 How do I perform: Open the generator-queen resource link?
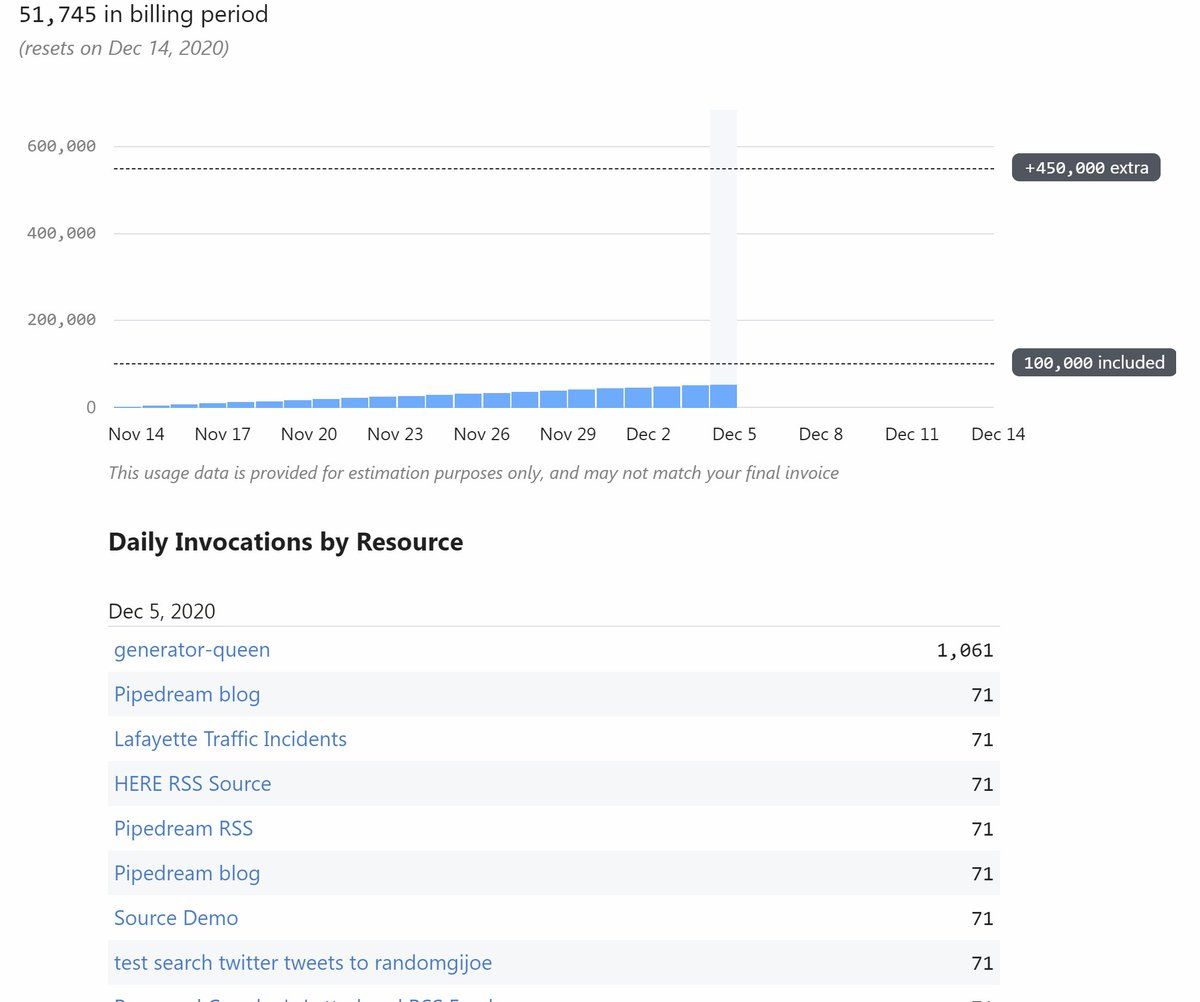click(x=192, y=650)
